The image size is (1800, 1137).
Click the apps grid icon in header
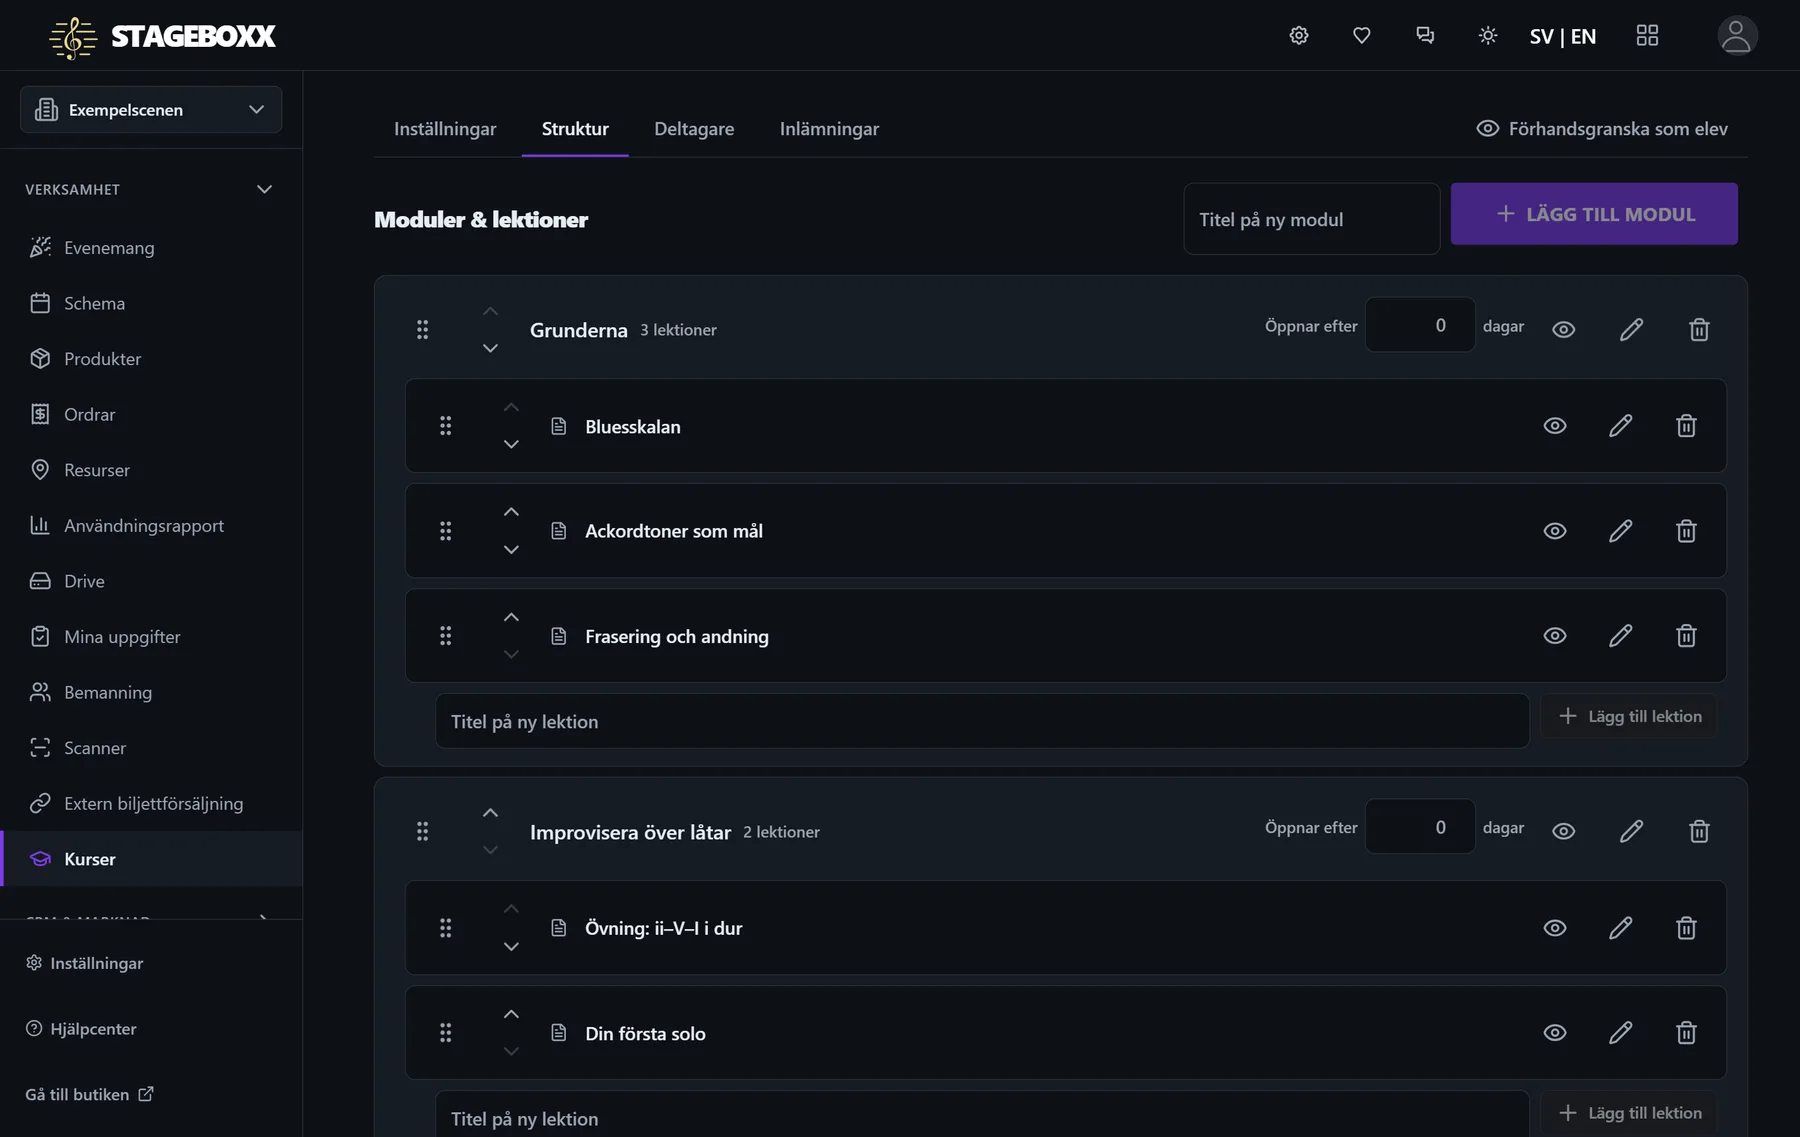tap(1647, 36)
